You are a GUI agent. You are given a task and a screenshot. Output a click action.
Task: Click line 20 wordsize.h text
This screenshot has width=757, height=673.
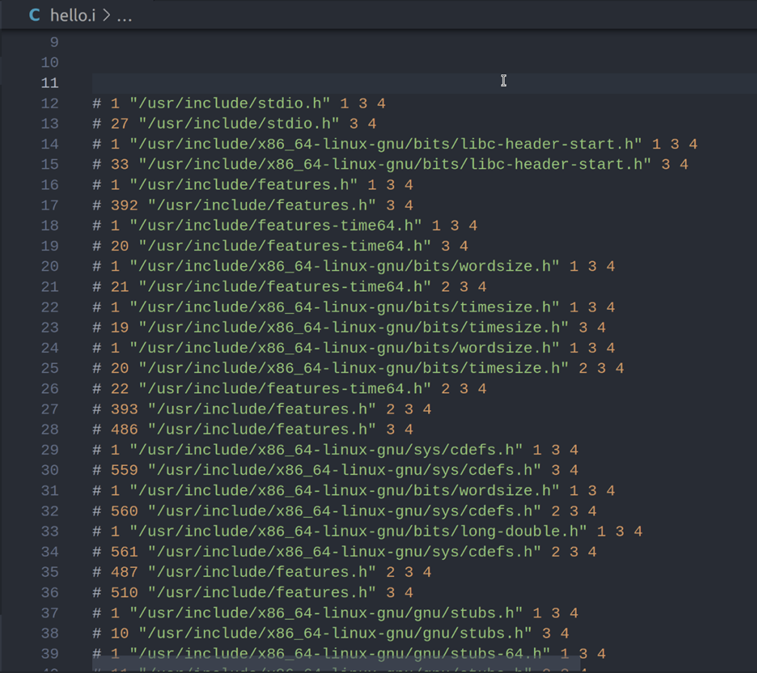tap(354, 266)
